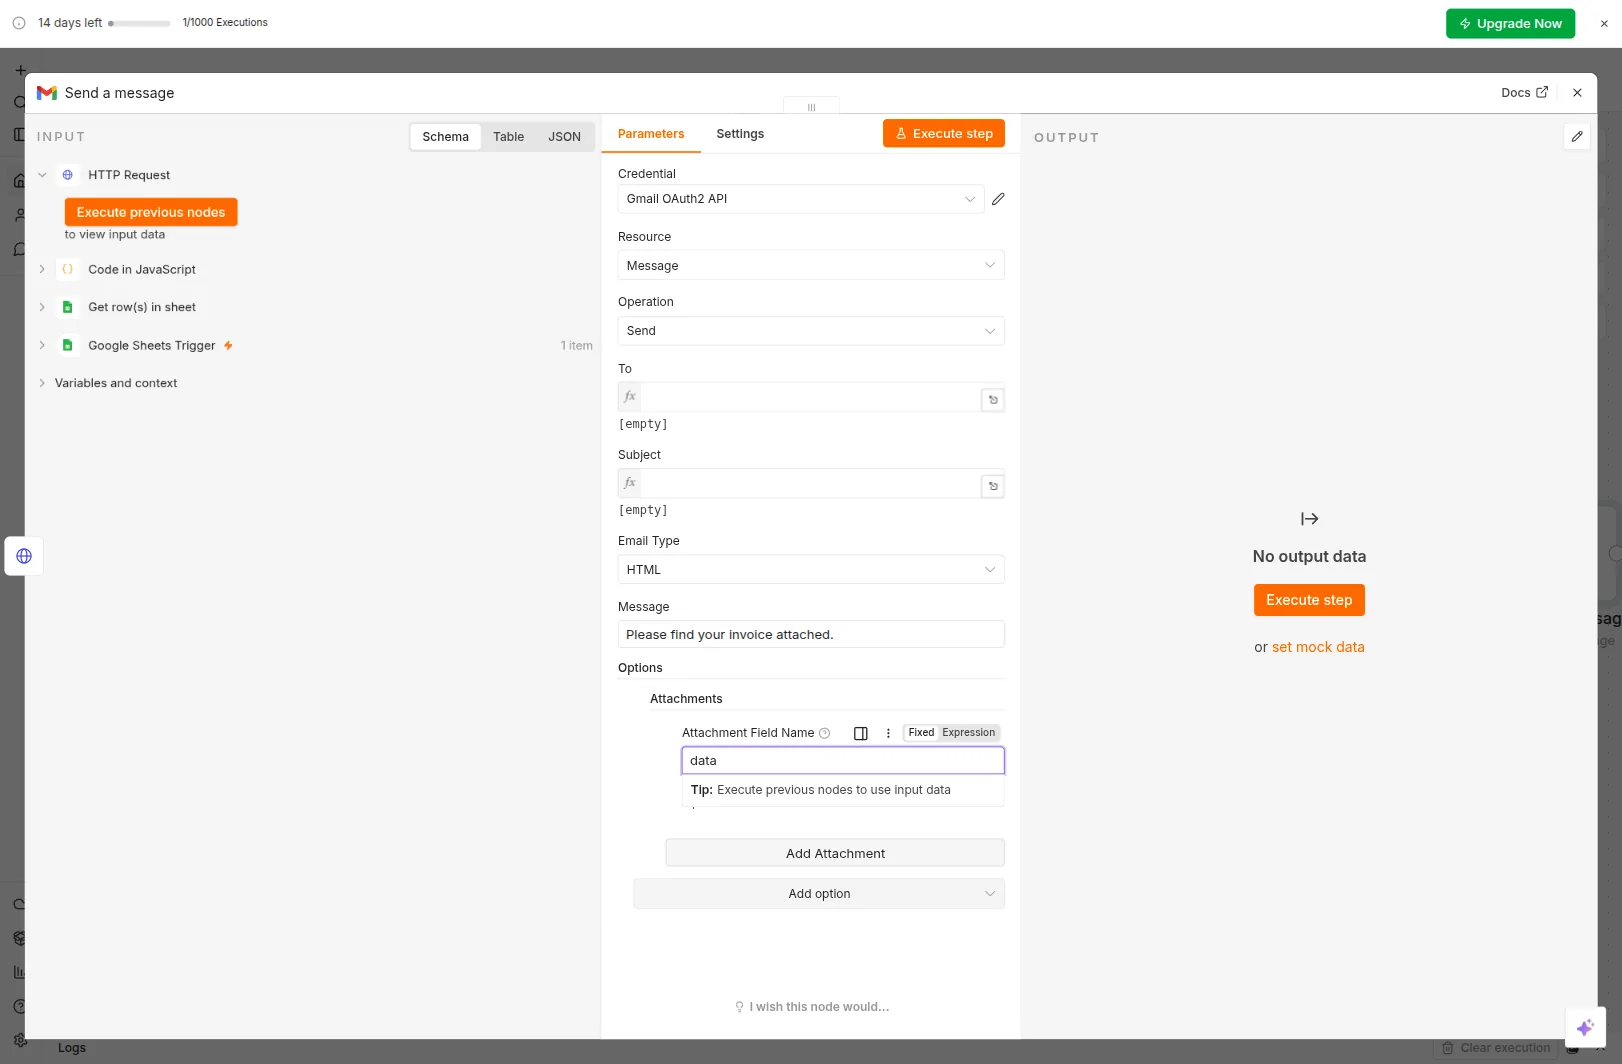This screenshot has width=1622, height=1064.
Task: Click the 14 days left text
Action: click(x=70, y=23)
